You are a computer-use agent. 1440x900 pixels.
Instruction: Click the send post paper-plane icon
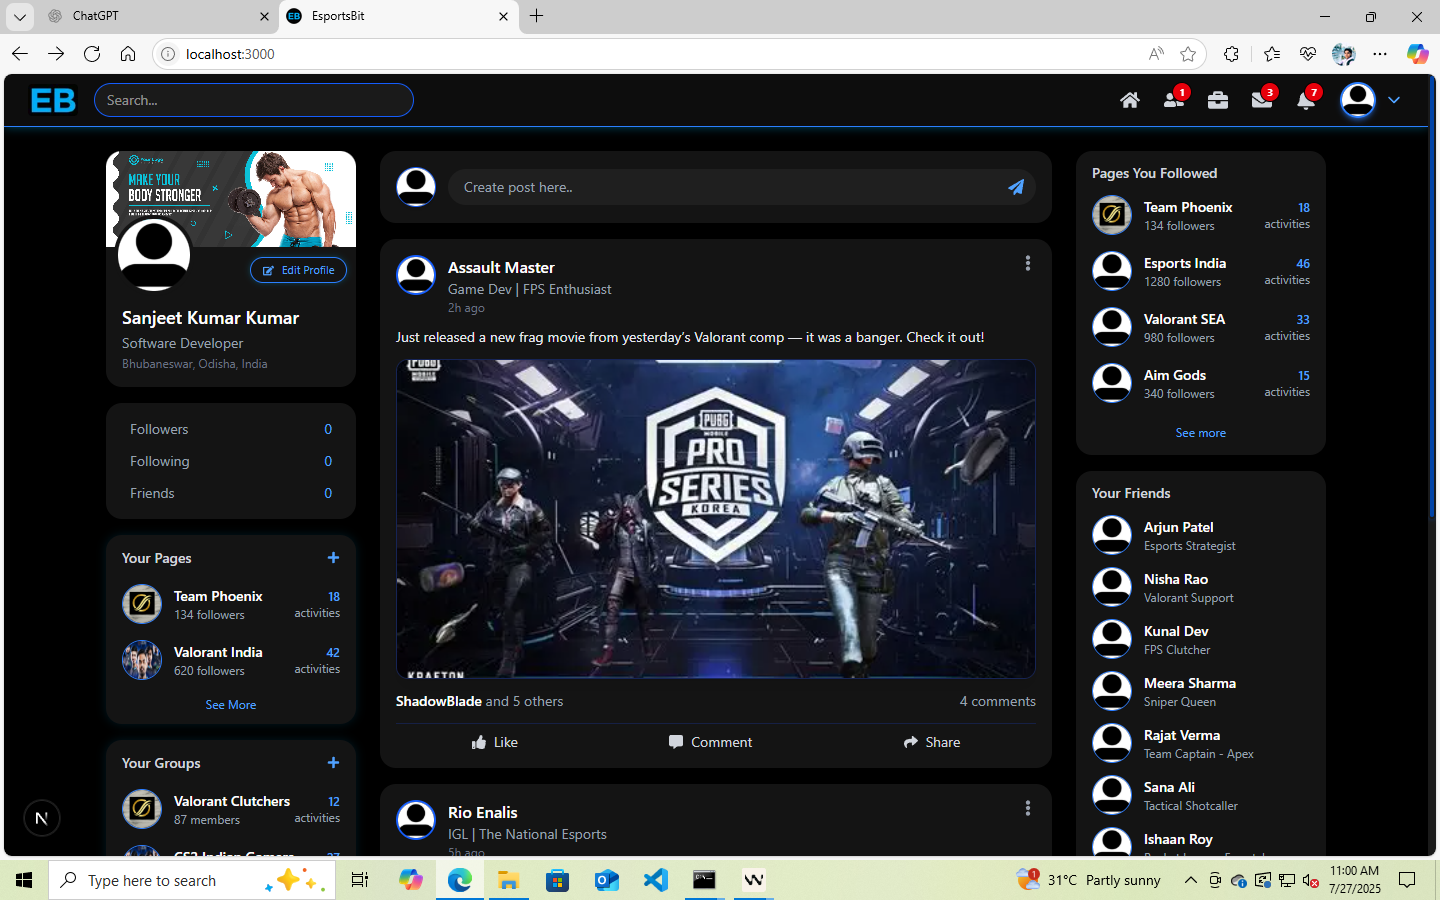(1016, 187)
